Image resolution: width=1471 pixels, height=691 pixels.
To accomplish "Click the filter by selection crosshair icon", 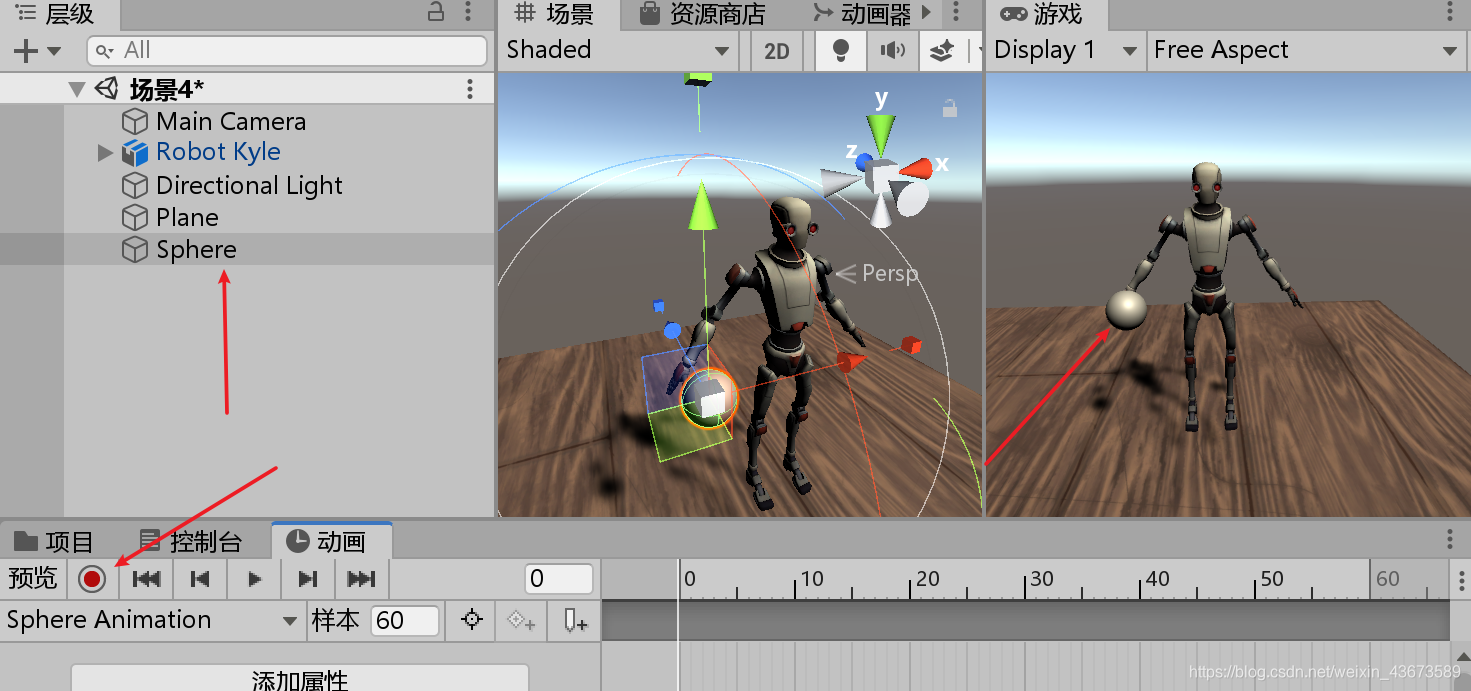I will (472, 620).
